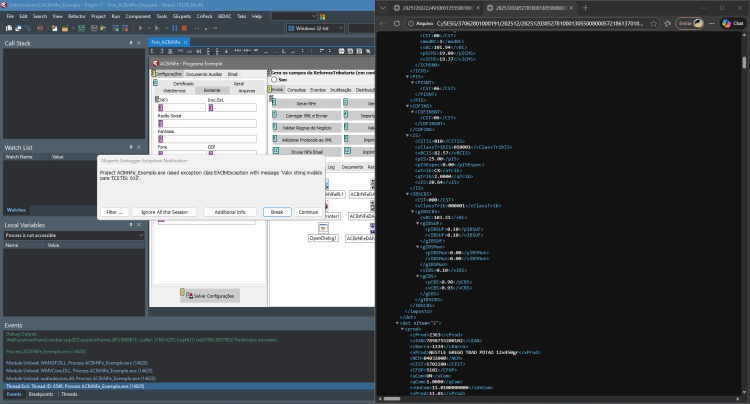This screenshot has width=750, height=404.
Task: Switch to the Threads tab at bottom
Action: (x=69, y=394)
